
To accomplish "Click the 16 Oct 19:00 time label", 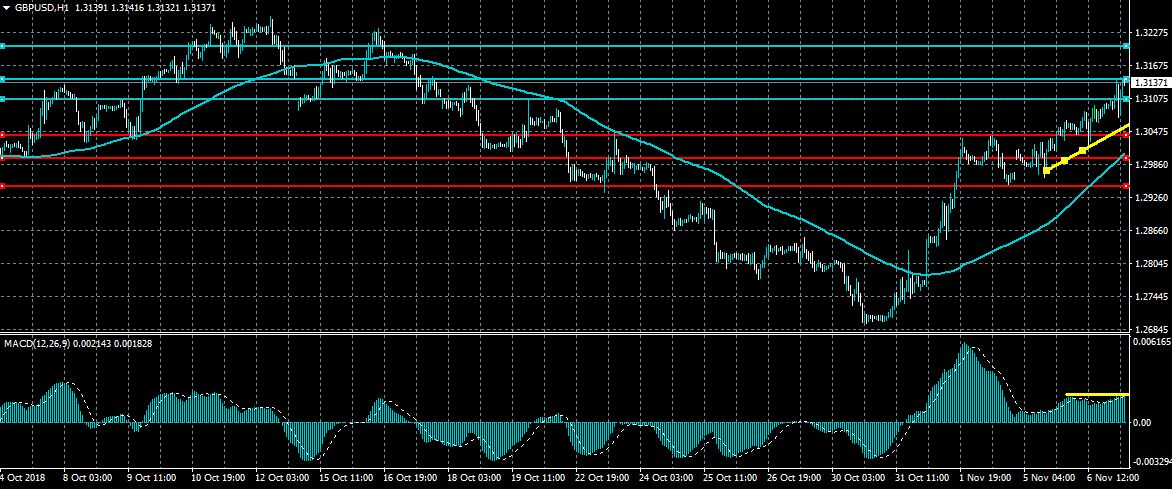I will tap(409, 476).
